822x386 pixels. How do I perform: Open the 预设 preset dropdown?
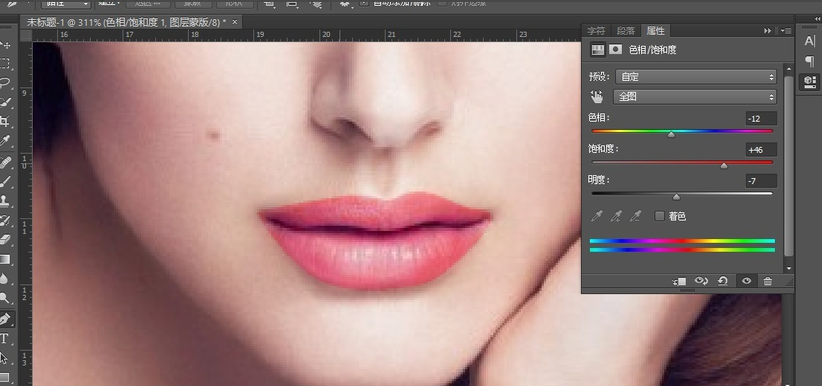point(696,77)
